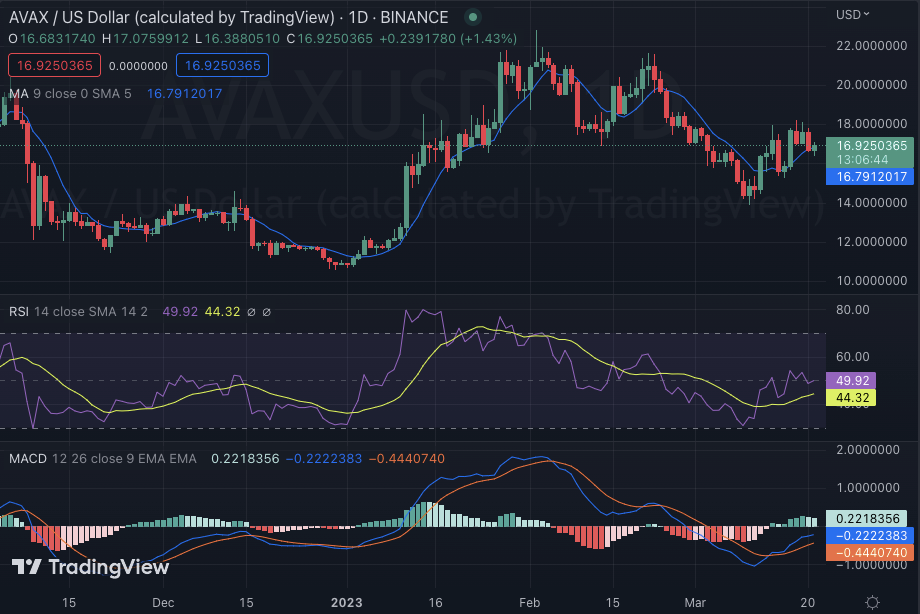Image resolution: width=920 pixels, height=614 pixels.
Task: Click the purple 49.92 RSI axis label
Action: [851, 380]
